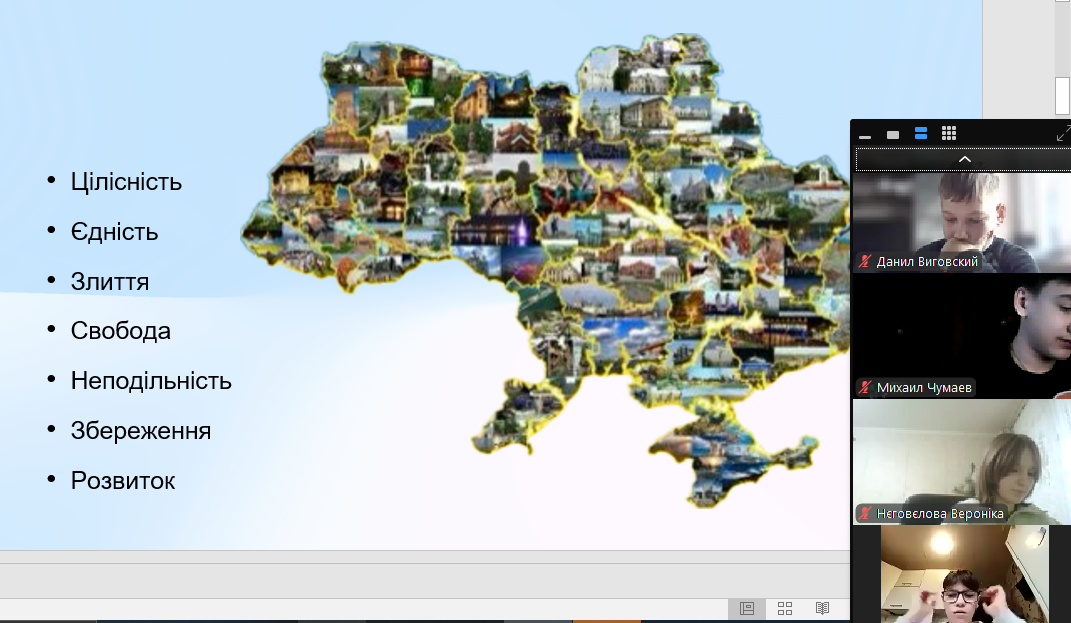The height and width of the screenshot is (623, 1071).
Task: Select Неговєлова Вероніка video thumbnail
Action: pyautogui.click(x=962, y=462)
